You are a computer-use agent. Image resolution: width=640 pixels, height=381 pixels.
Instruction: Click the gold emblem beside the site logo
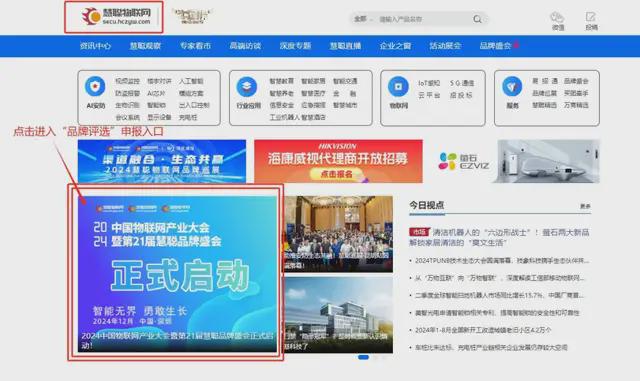(192, 16)
